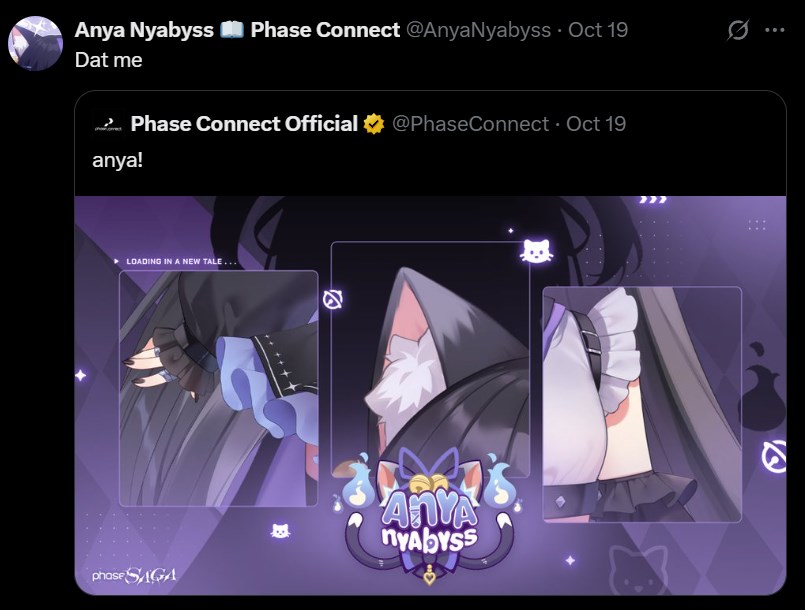The image size is (805, 610).
Task: Click the quoted tweet text 'anya!'
Action: coord(118,160)
